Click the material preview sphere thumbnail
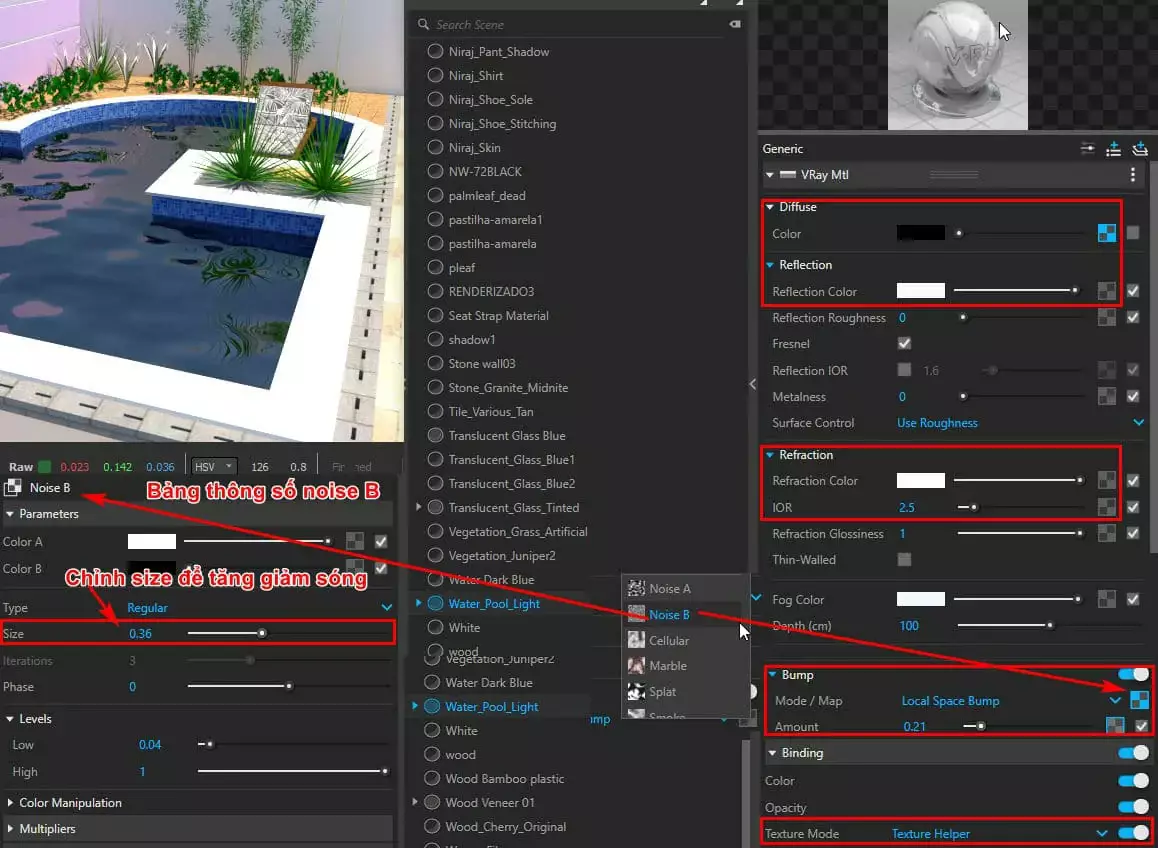 (x=957, y=63)
